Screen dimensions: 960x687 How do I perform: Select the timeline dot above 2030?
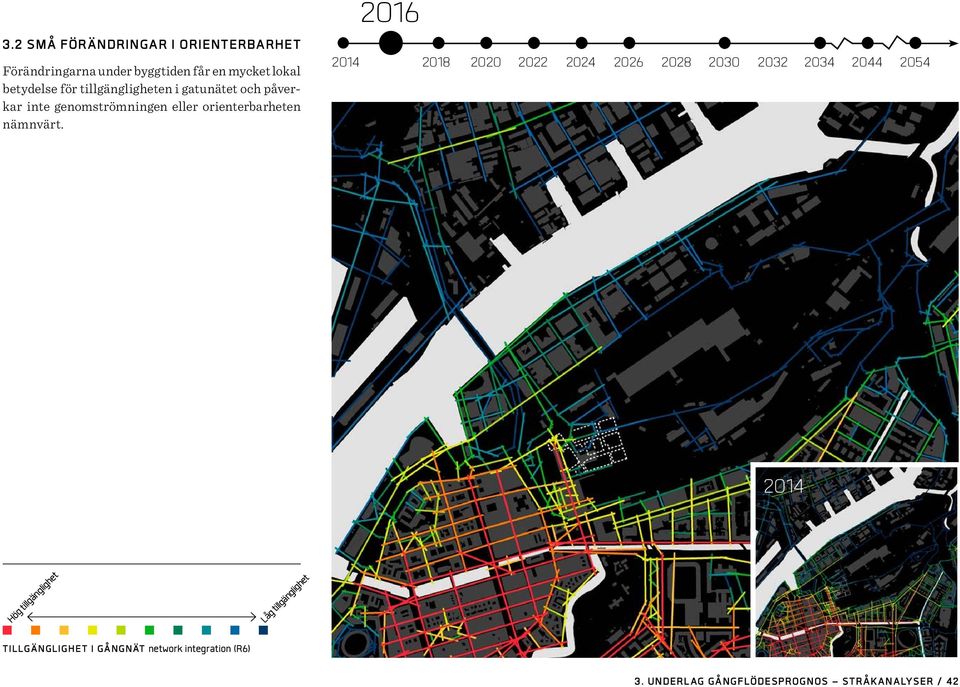pyautogui.click(x=724, y=43)
